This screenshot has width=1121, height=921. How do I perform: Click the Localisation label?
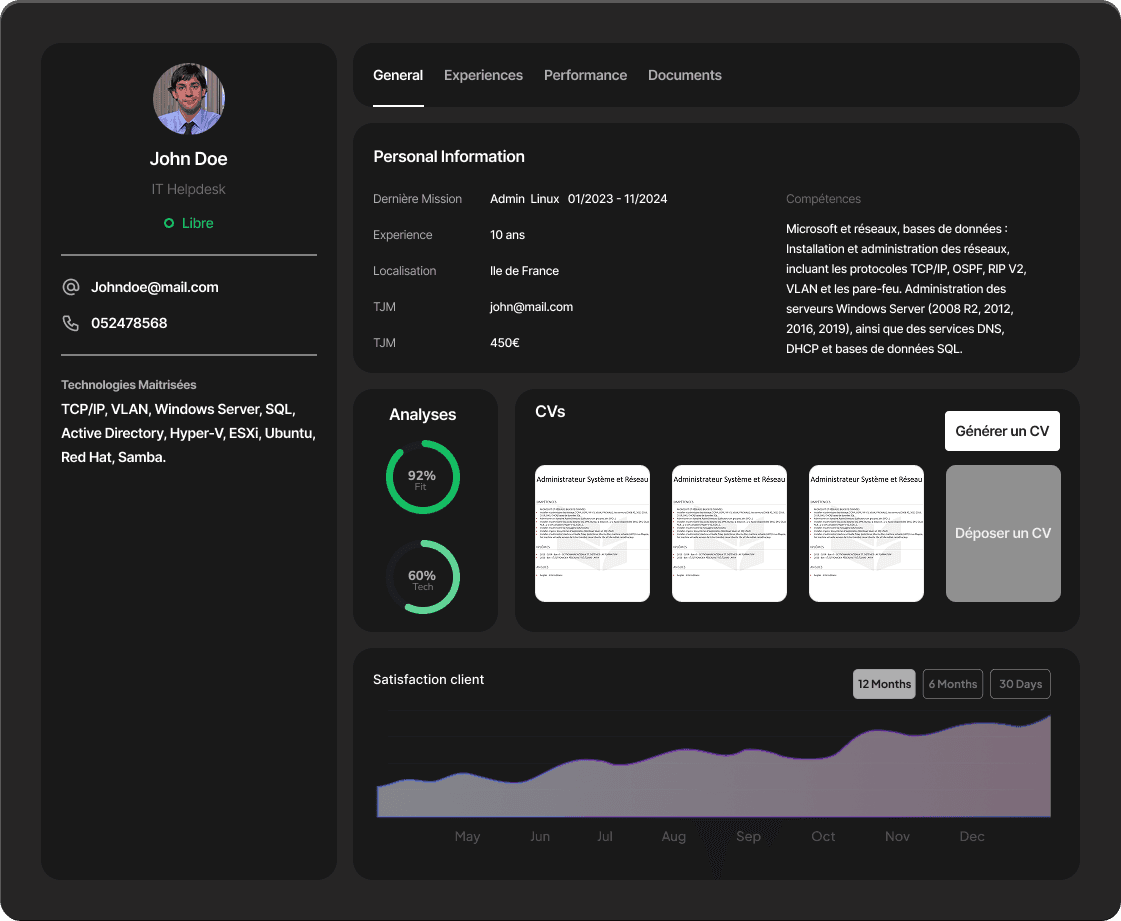(x=405, y=271)
